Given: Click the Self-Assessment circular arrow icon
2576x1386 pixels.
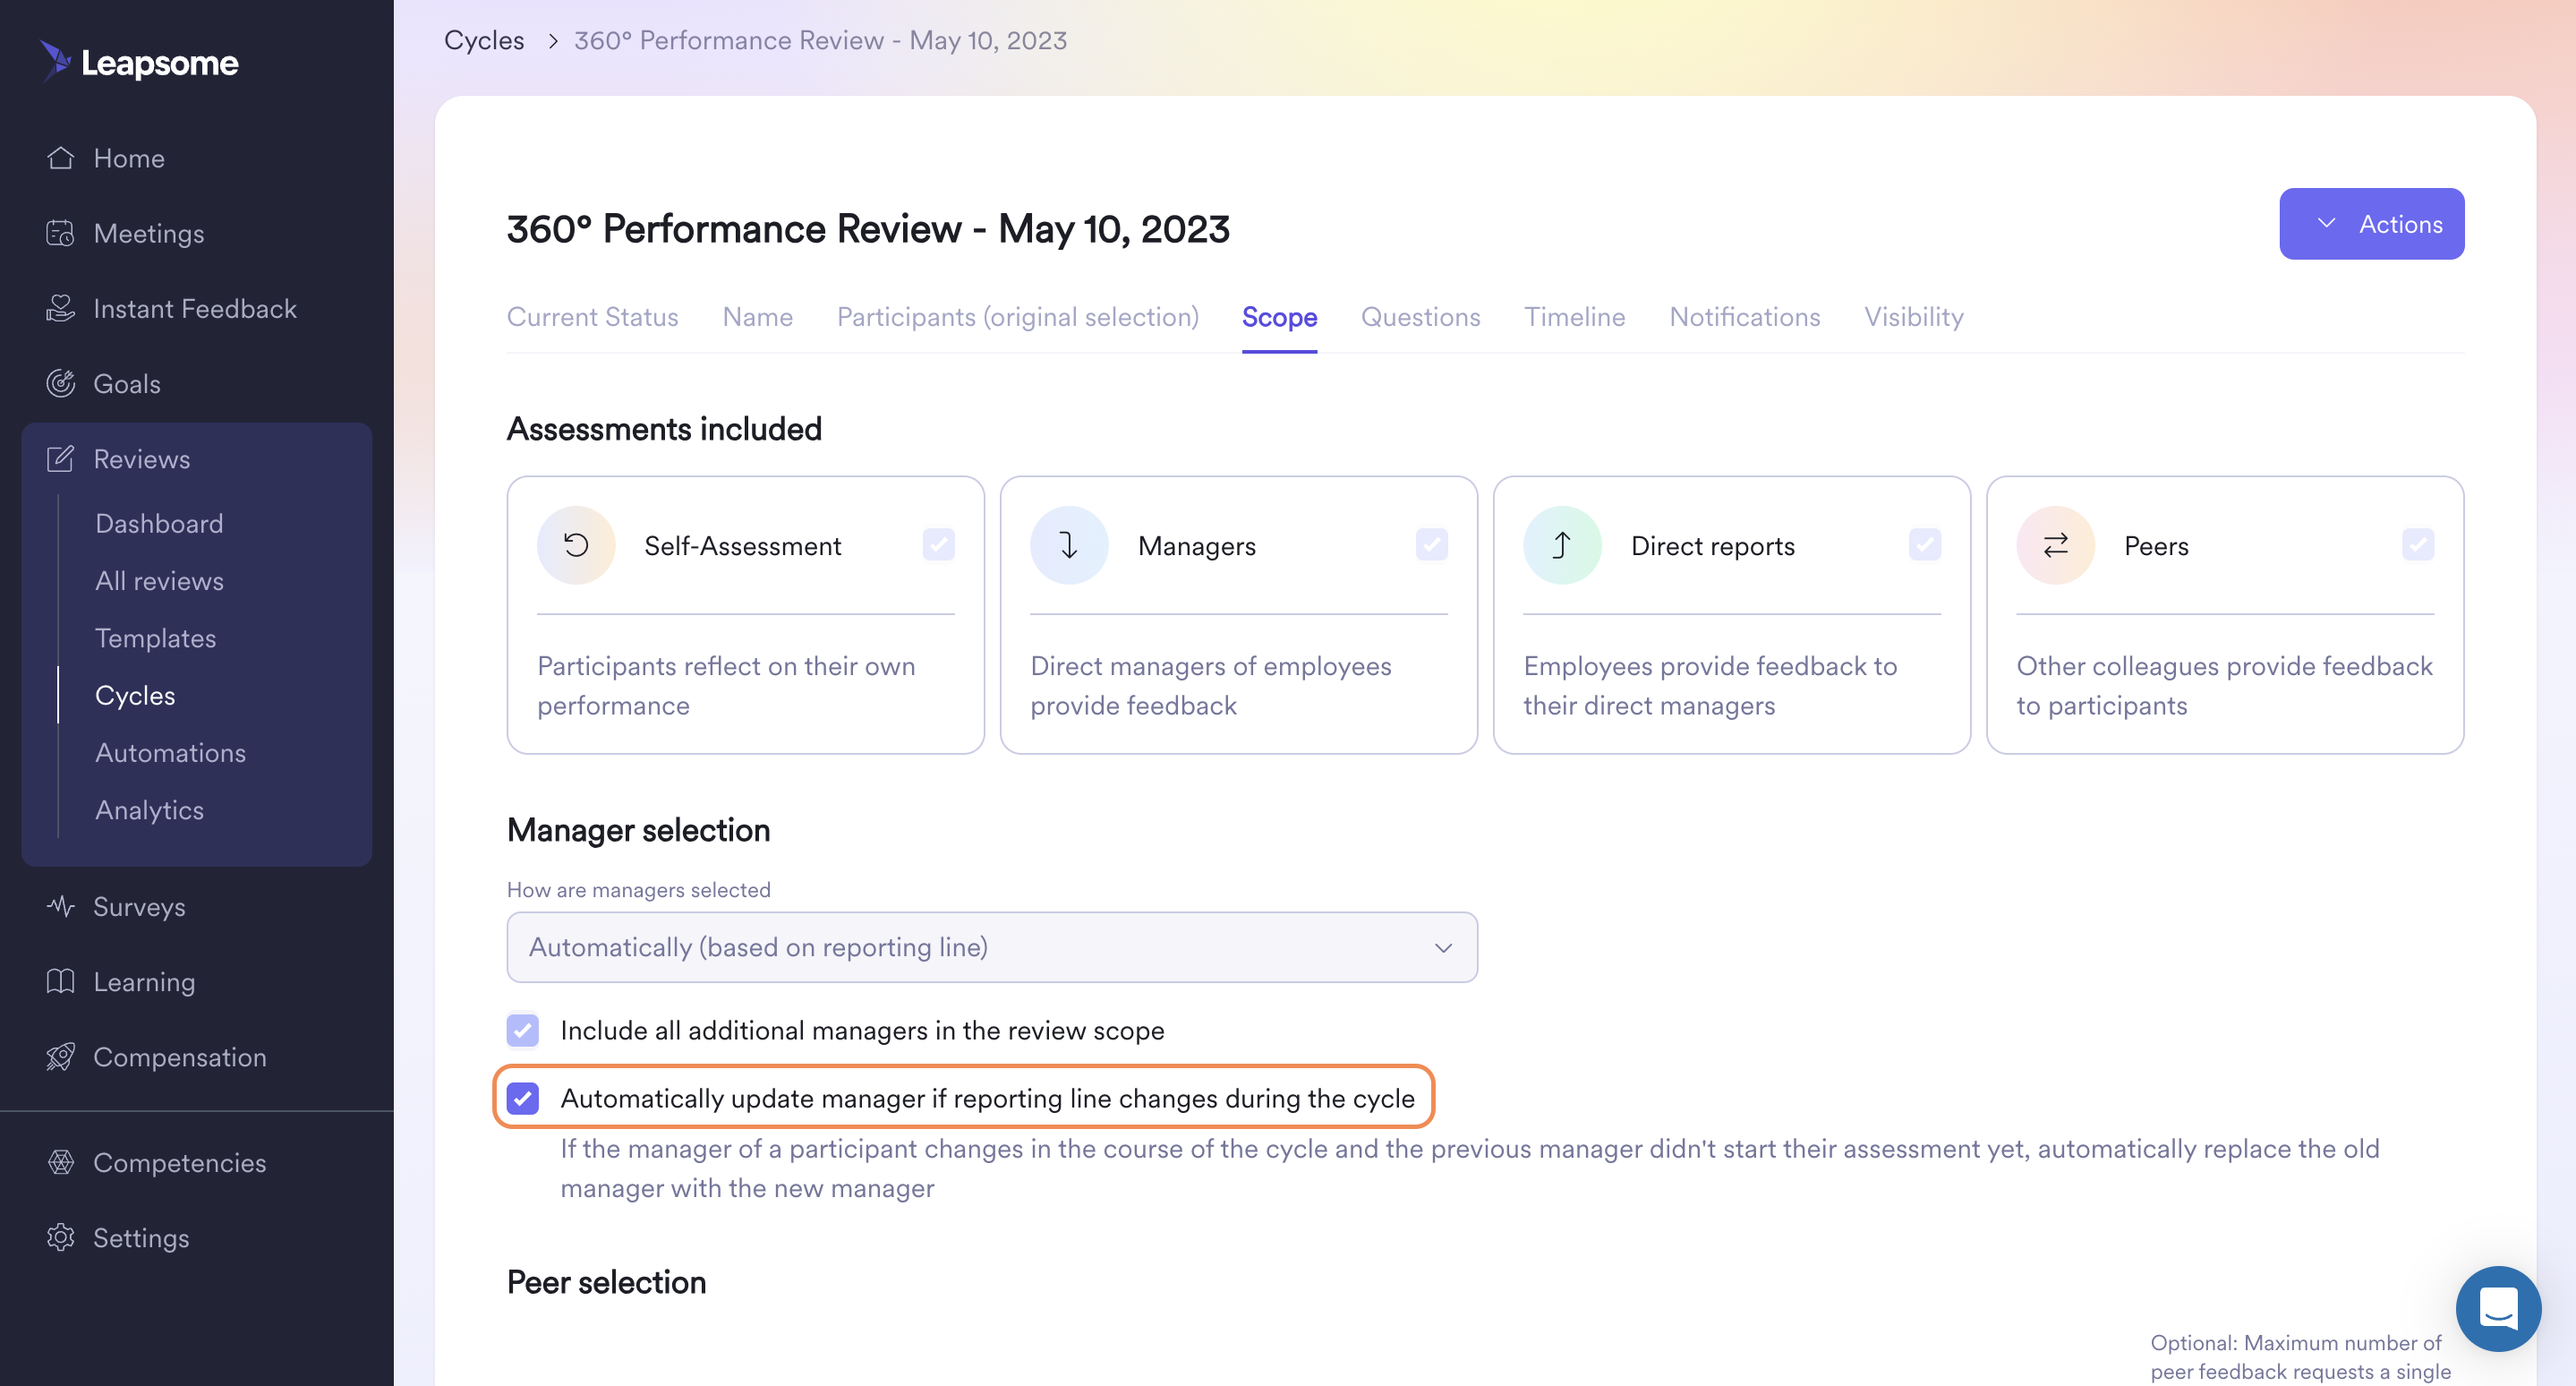Looking at the screenshot, I should tap(576, 545).
